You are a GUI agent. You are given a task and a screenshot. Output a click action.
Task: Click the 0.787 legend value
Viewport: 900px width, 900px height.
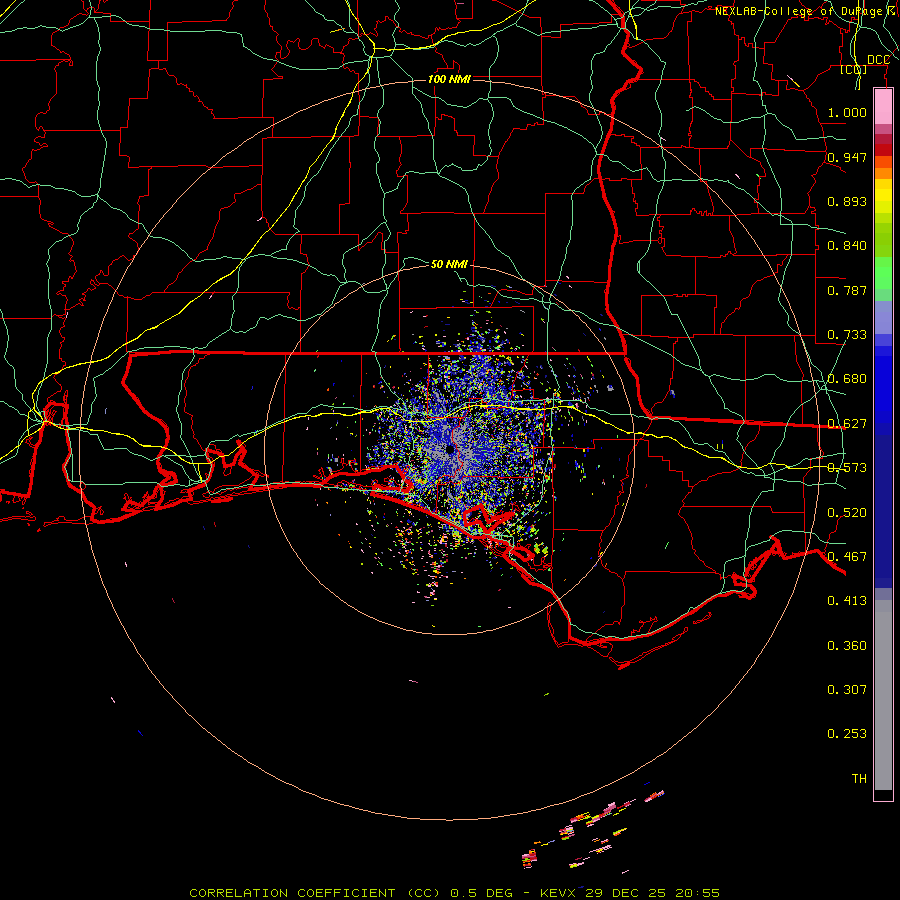click(x=847, y=290)
